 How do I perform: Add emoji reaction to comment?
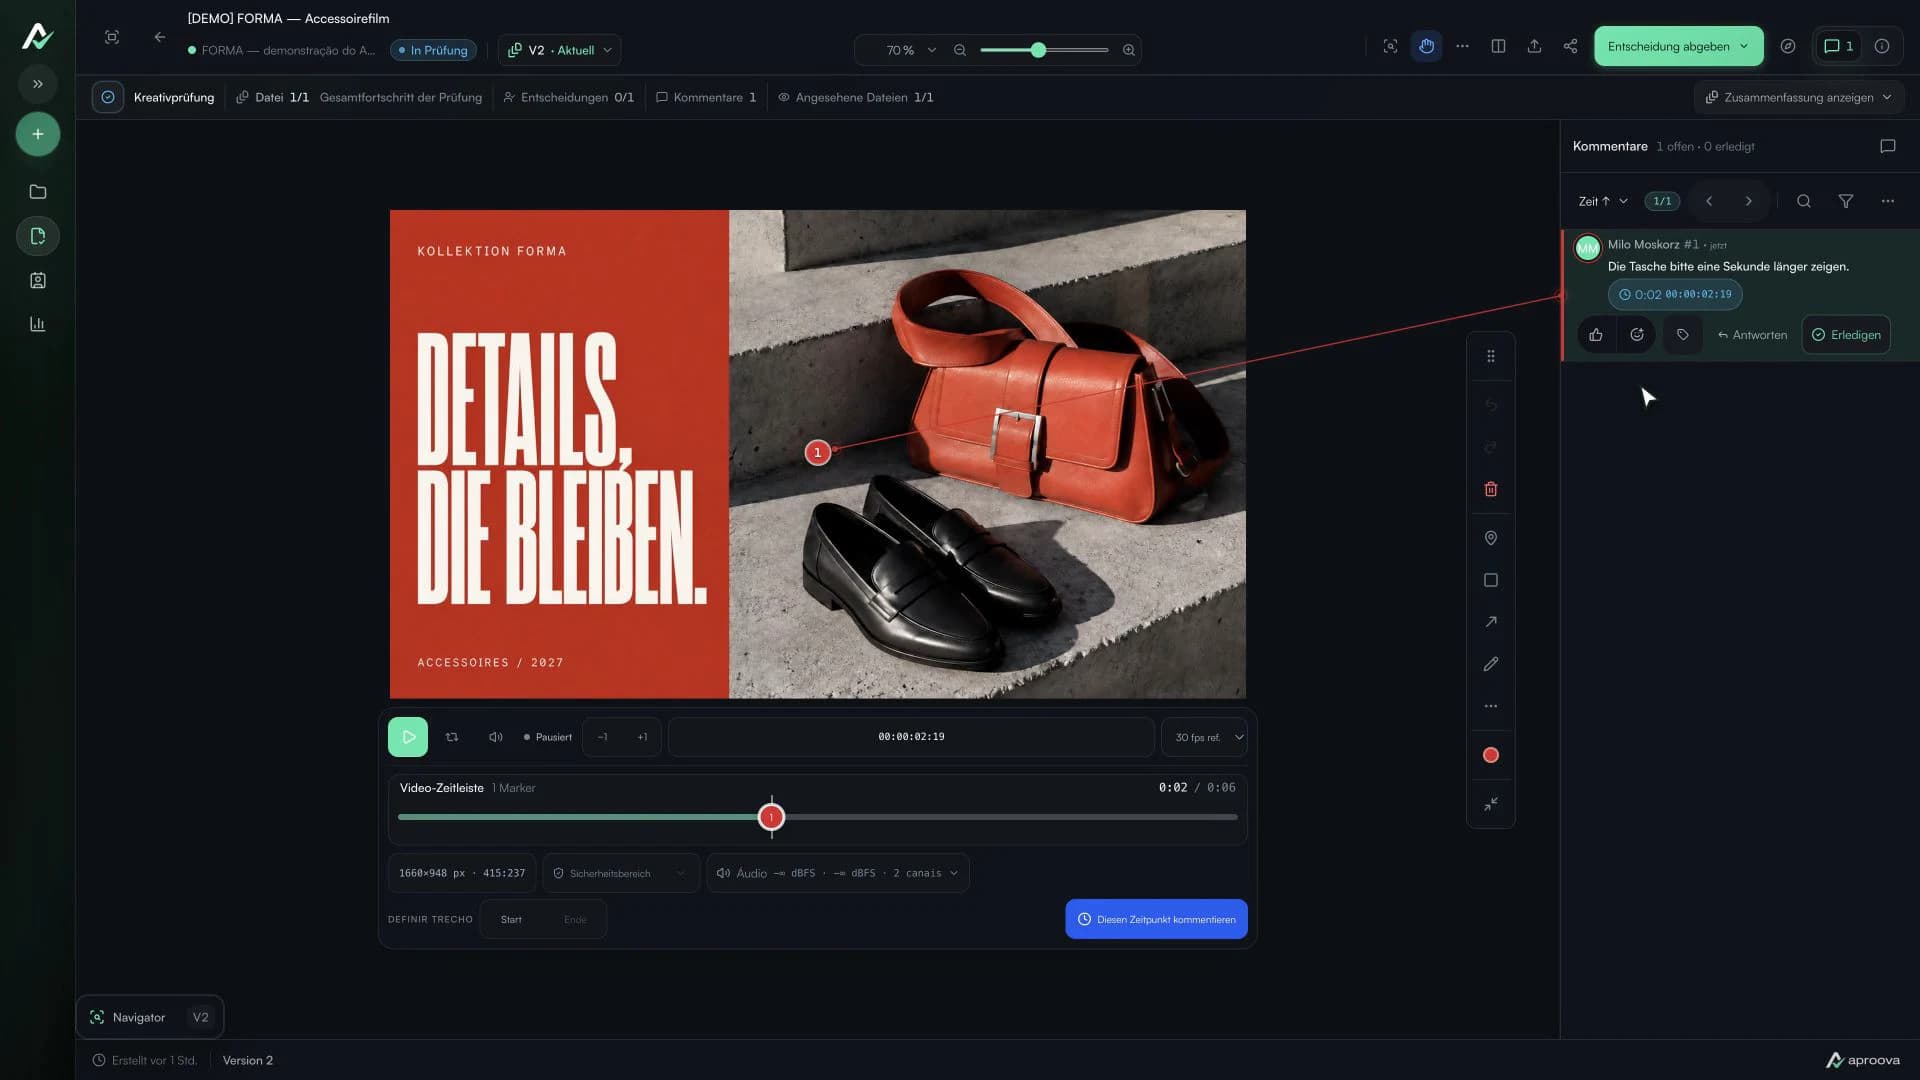click(x=1637, y=335)
